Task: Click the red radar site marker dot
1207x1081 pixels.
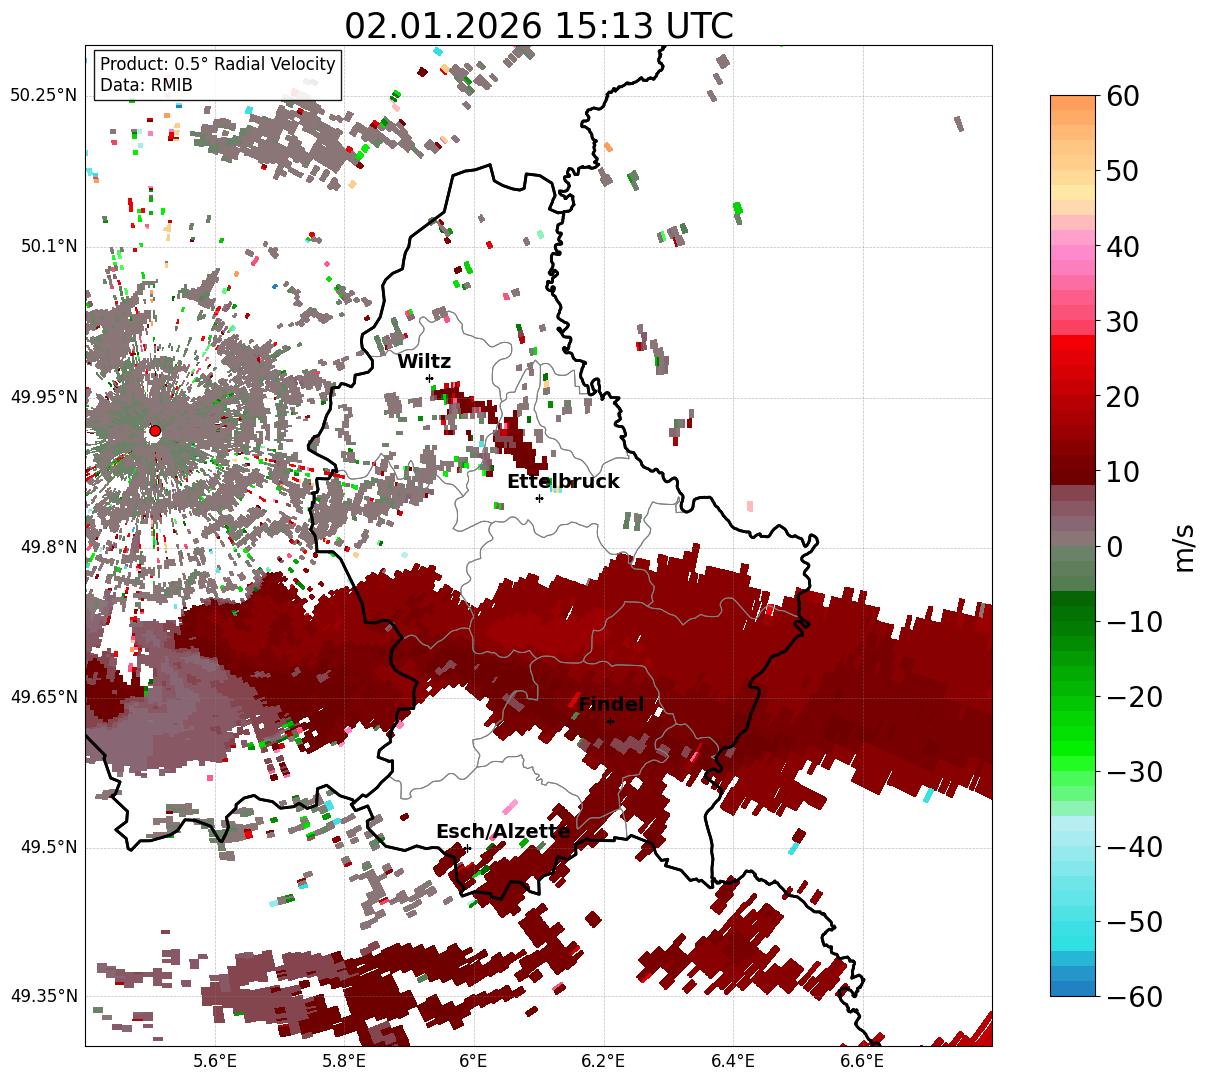Action: [x=155, y=431]
